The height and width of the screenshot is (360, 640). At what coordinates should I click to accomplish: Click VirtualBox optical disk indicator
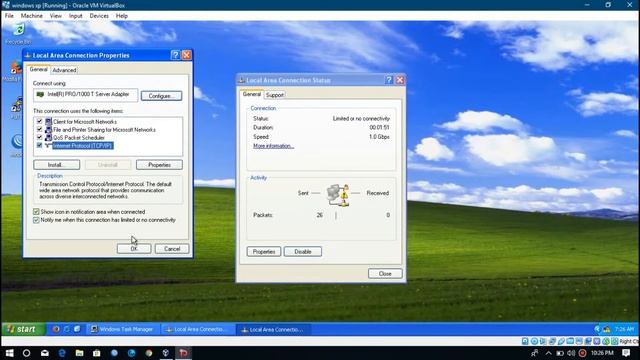(x=534, y=341)
